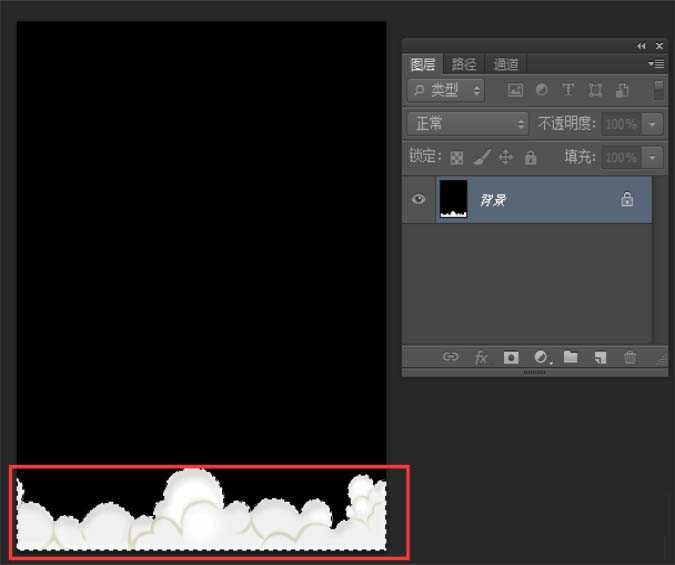Switch to the 路径 tab
Image resolution: width=675 pixels, height=565 pixels.
pyautogui.click(x=464, y=64)
